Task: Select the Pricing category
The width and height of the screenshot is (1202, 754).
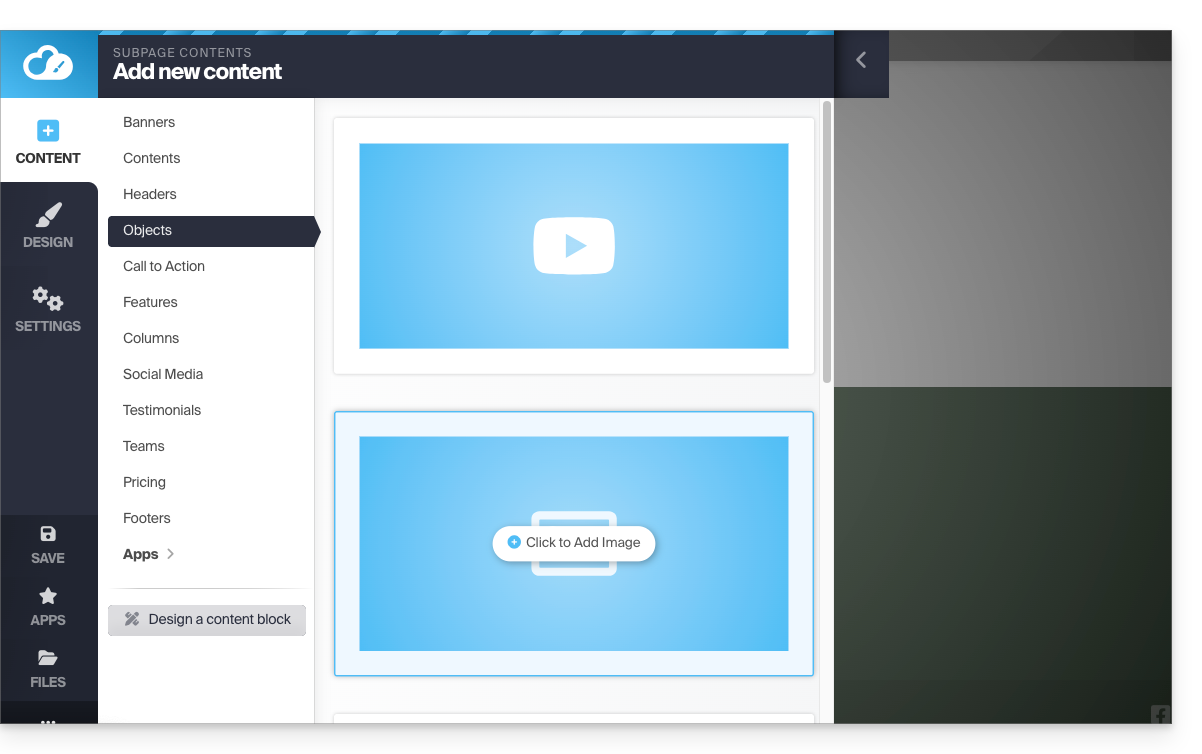Action: pyautogui.click(x=144, y=482)
